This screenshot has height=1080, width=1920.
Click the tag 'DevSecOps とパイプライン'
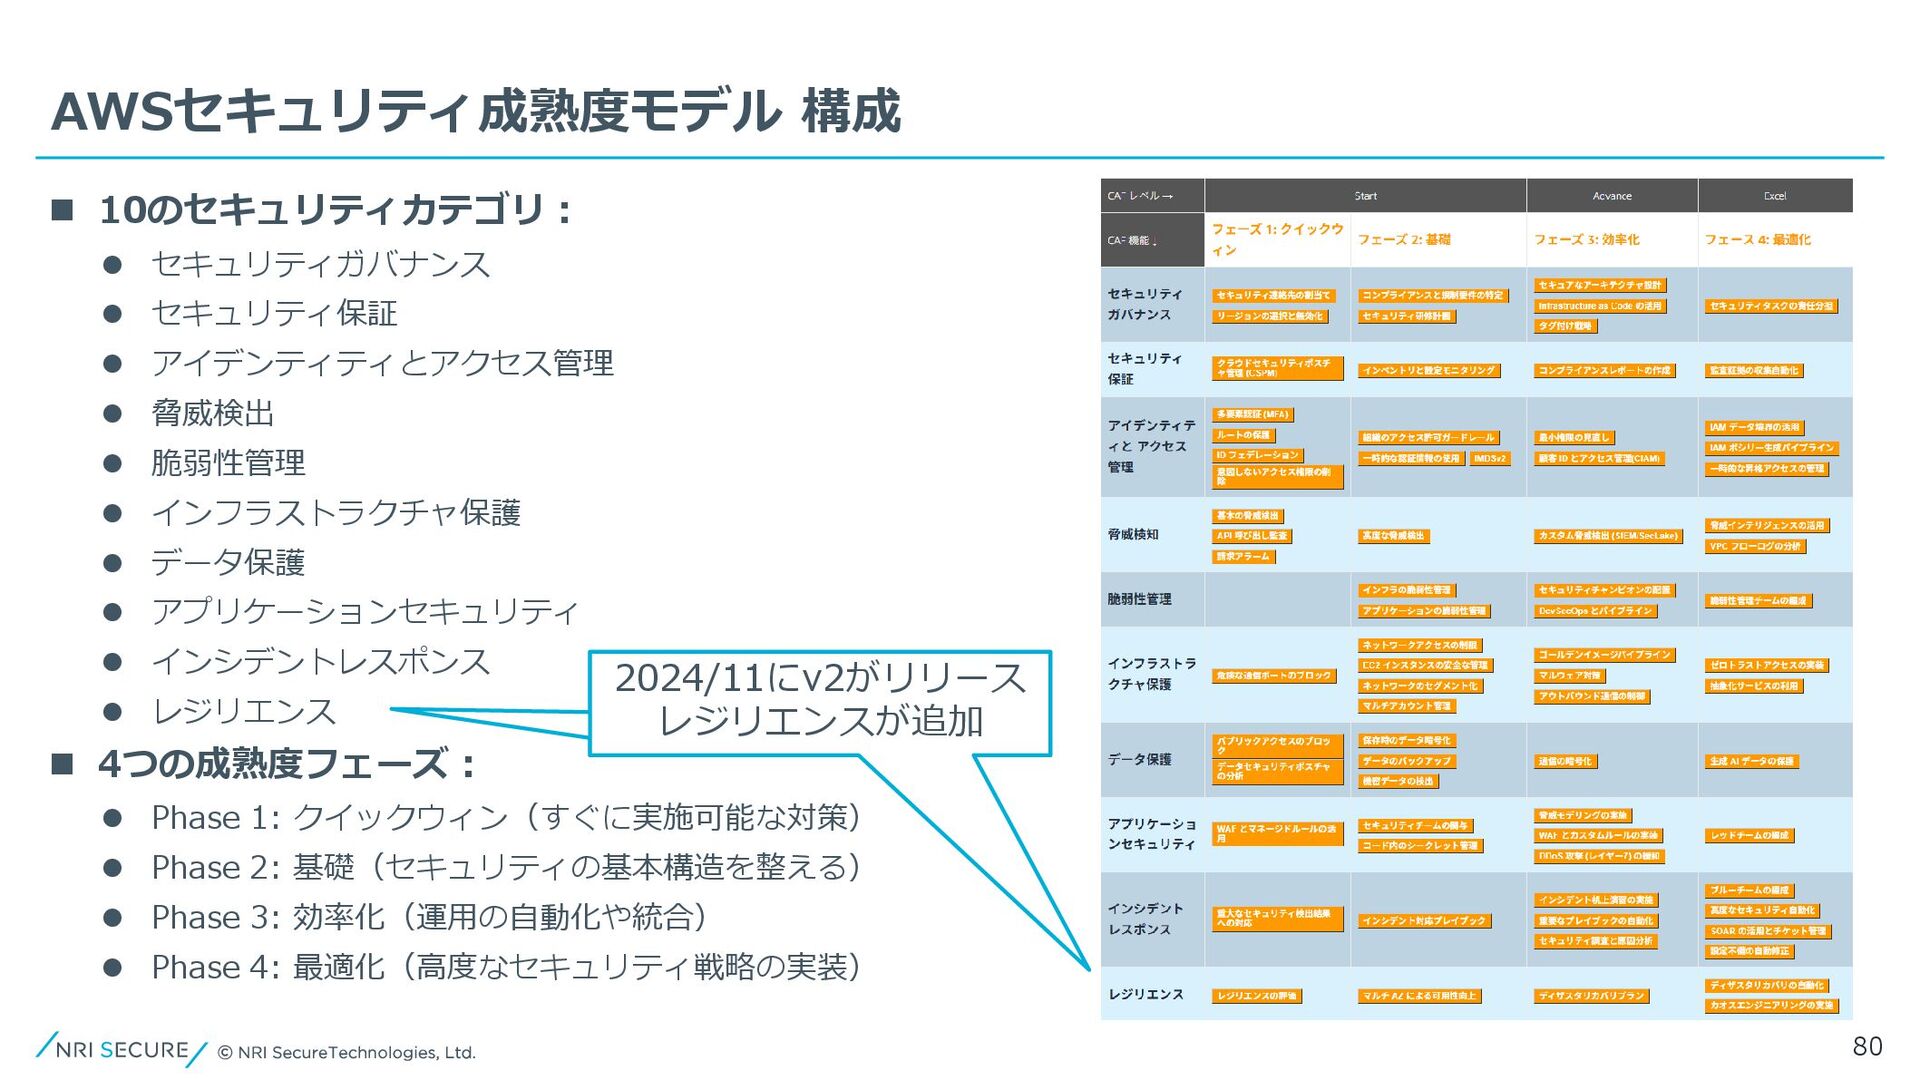point(1595,611)
